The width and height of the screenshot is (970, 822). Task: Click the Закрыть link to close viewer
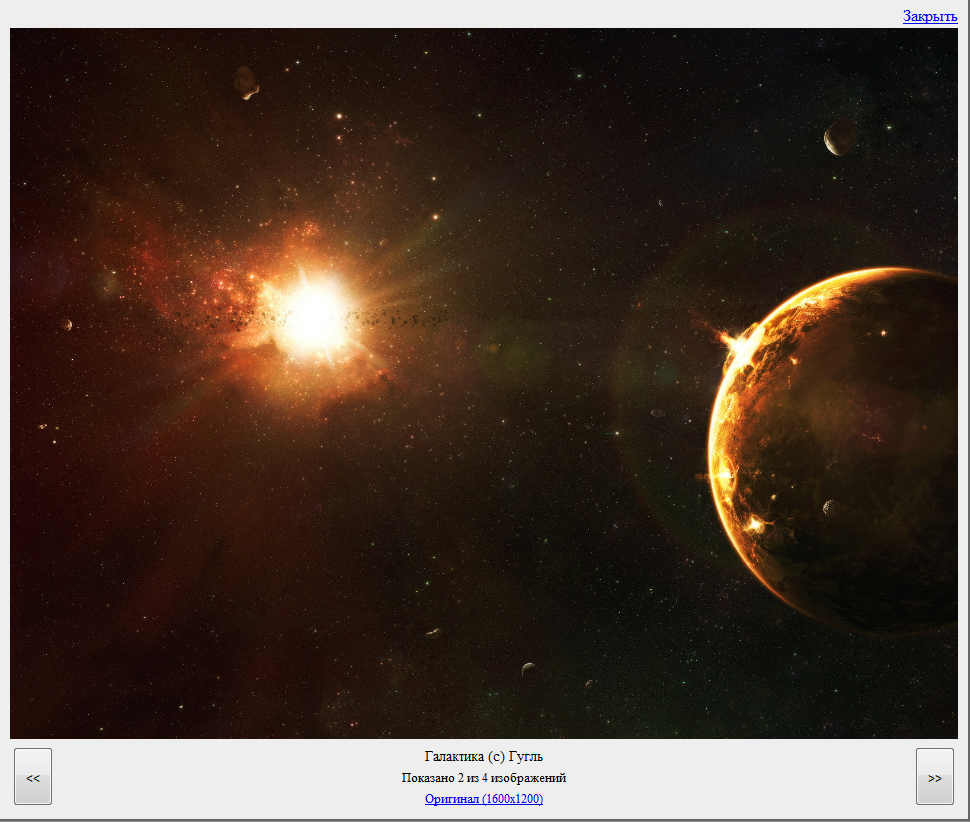tap(929, 16)
